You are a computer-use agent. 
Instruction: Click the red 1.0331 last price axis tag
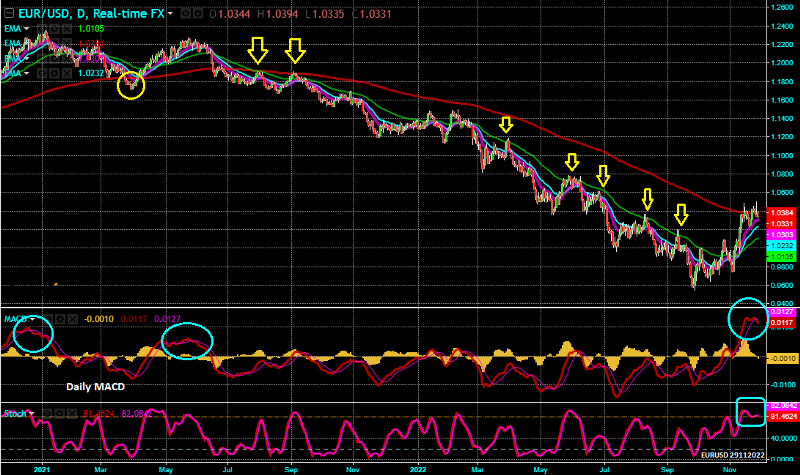coord(781,223)
